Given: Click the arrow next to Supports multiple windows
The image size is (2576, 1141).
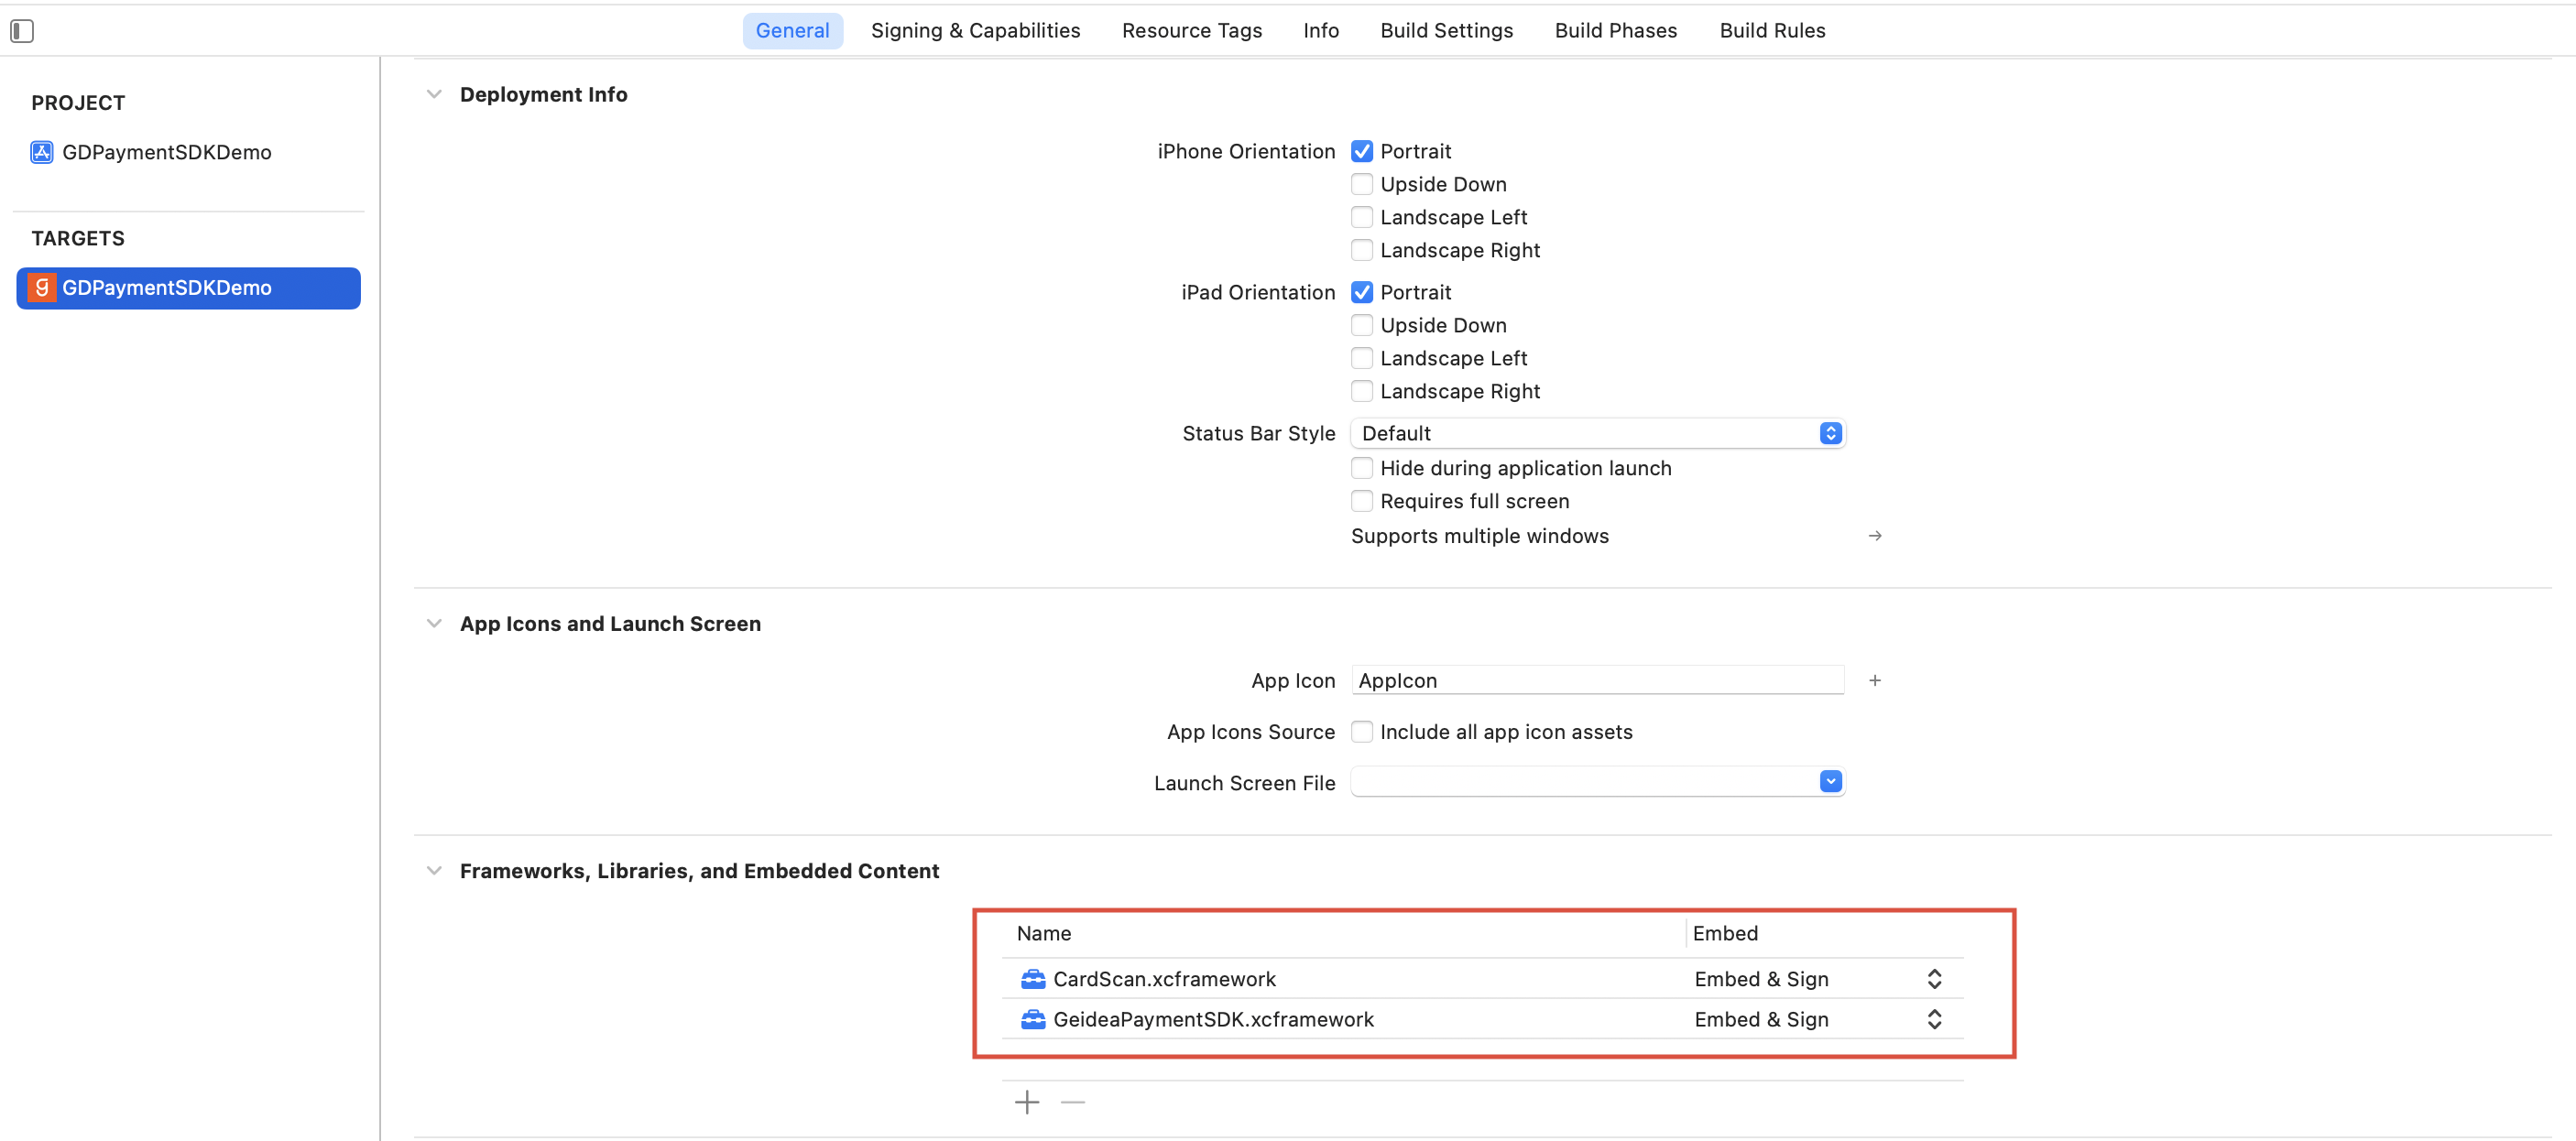Looking at the screenshot, I should coord(1874,536).
